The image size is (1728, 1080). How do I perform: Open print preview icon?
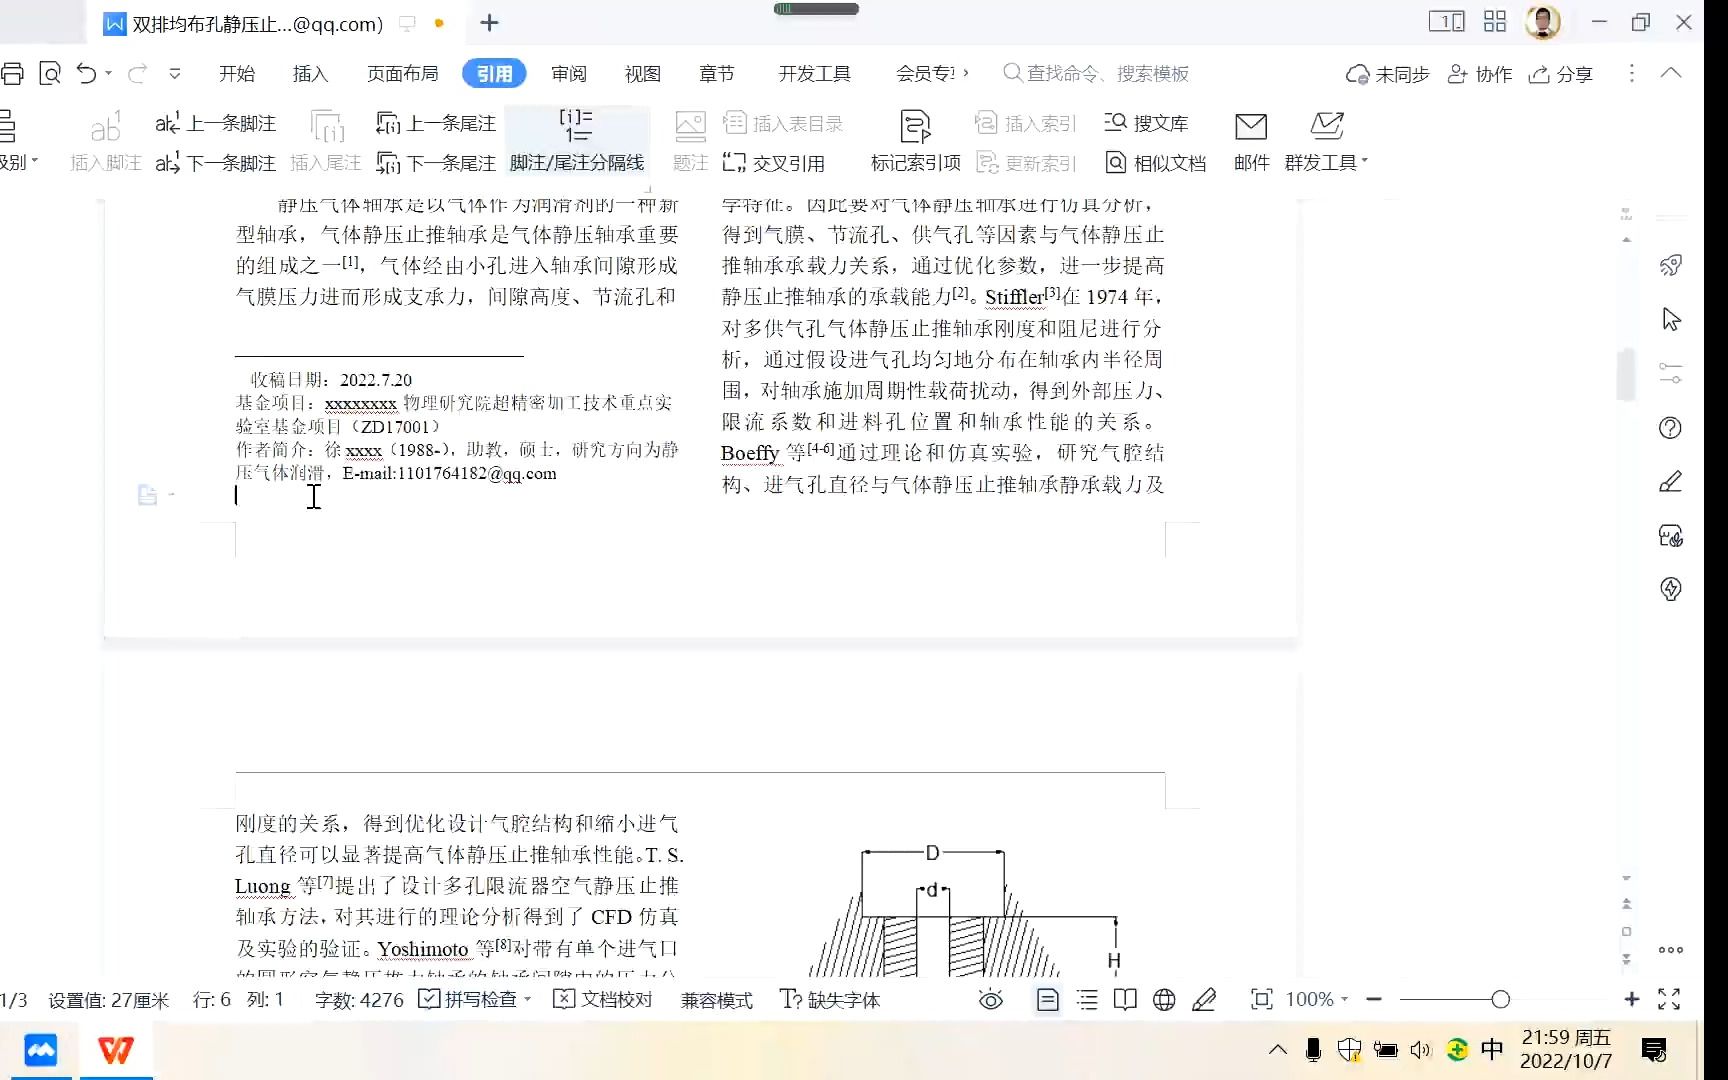point(50,73)
